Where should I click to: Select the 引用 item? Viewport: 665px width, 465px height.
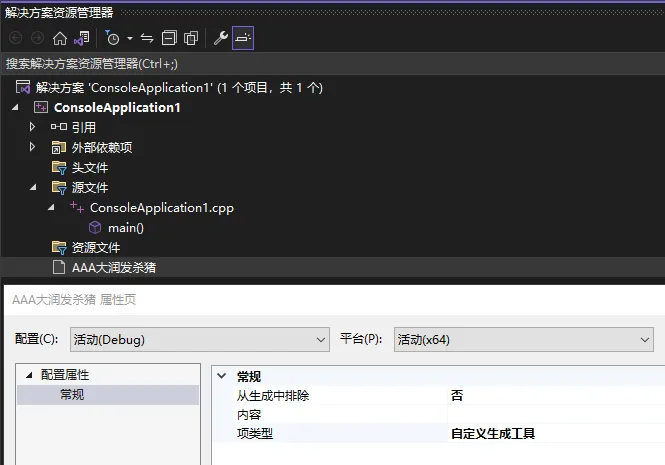point(84,127)
